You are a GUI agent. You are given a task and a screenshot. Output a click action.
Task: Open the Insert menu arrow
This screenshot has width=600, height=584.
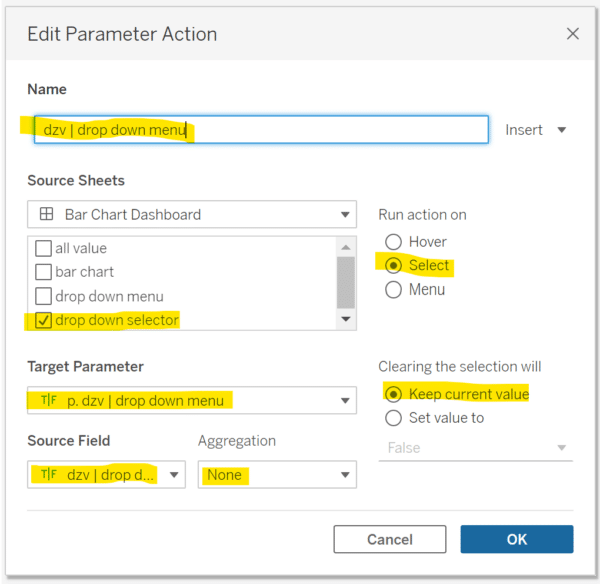tap(561, 130)
